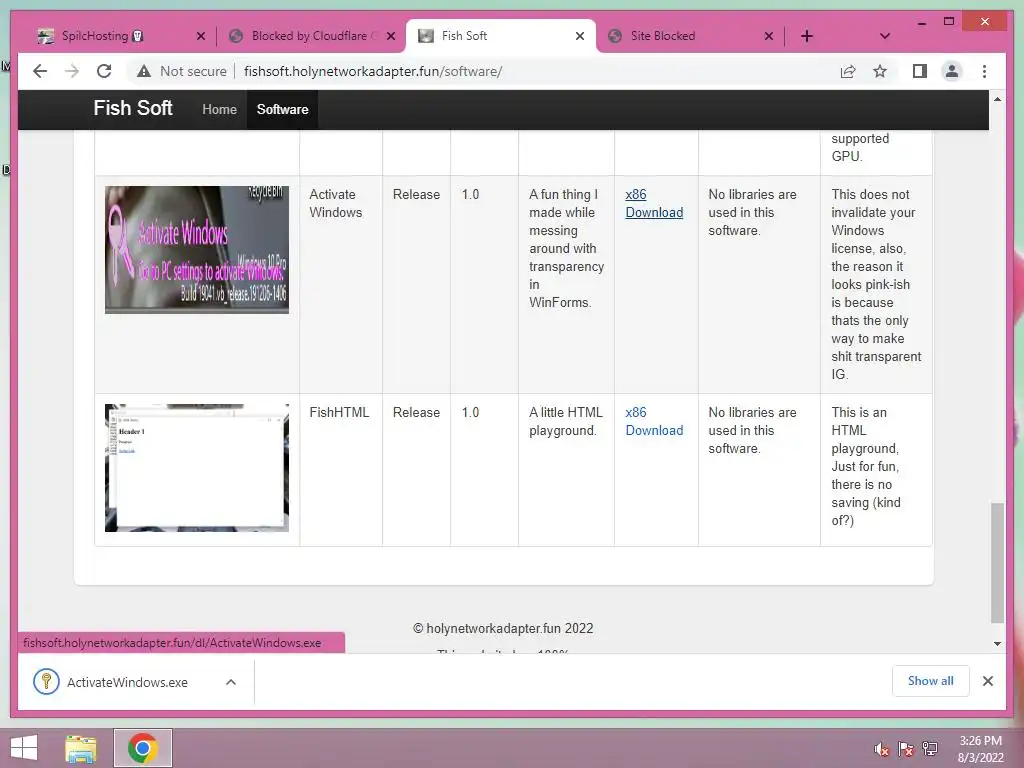Reload the Fish Soft page
Viewport: 1024px width, 768px height.
pos(104,71)
